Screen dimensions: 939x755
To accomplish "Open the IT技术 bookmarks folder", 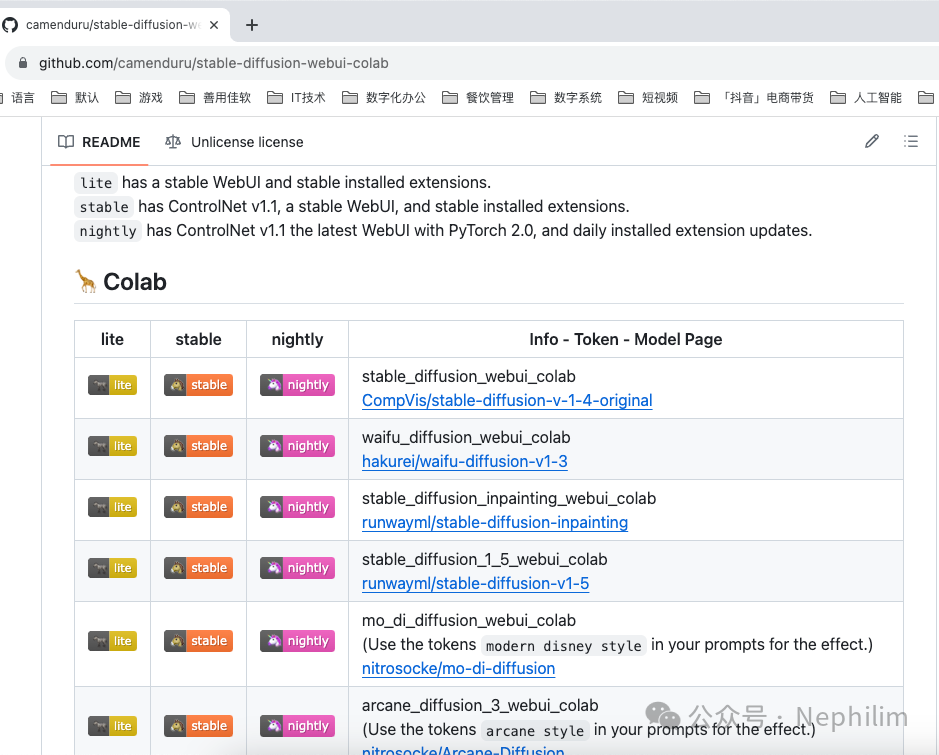I will (296, 98).
